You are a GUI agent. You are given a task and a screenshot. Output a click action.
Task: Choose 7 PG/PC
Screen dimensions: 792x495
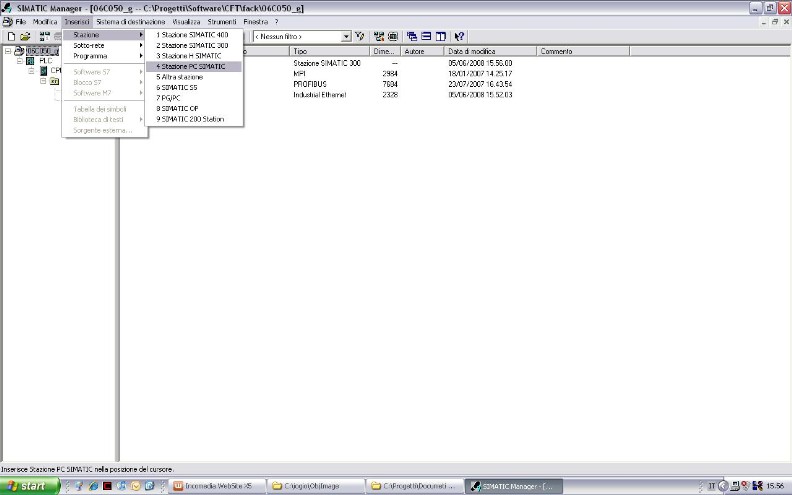194,98
